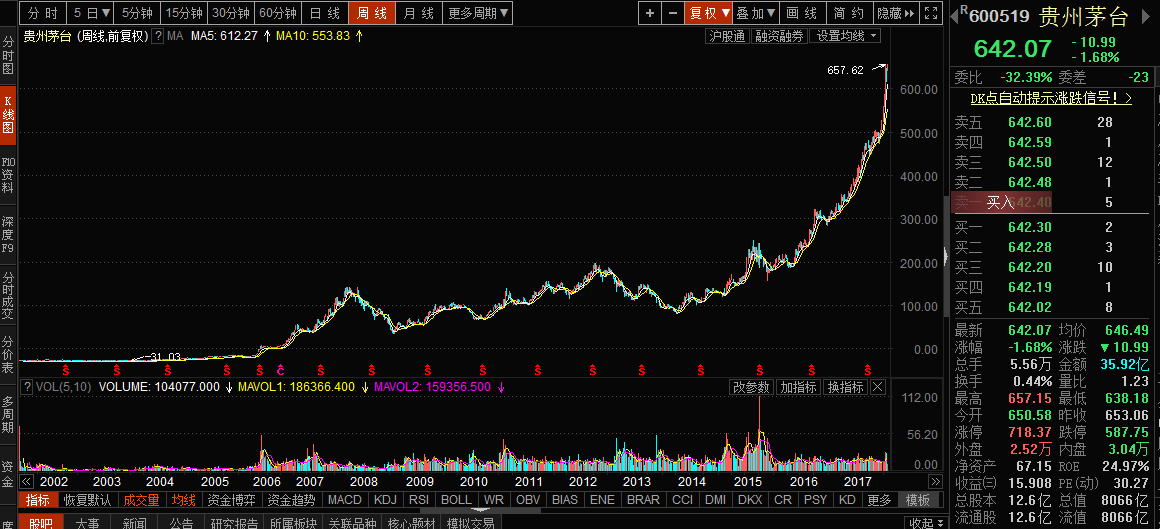The image size is (1160, 529).
Task: Switch to the 15分钟 period
Action: pyautogui.click(x=184, y=13)
